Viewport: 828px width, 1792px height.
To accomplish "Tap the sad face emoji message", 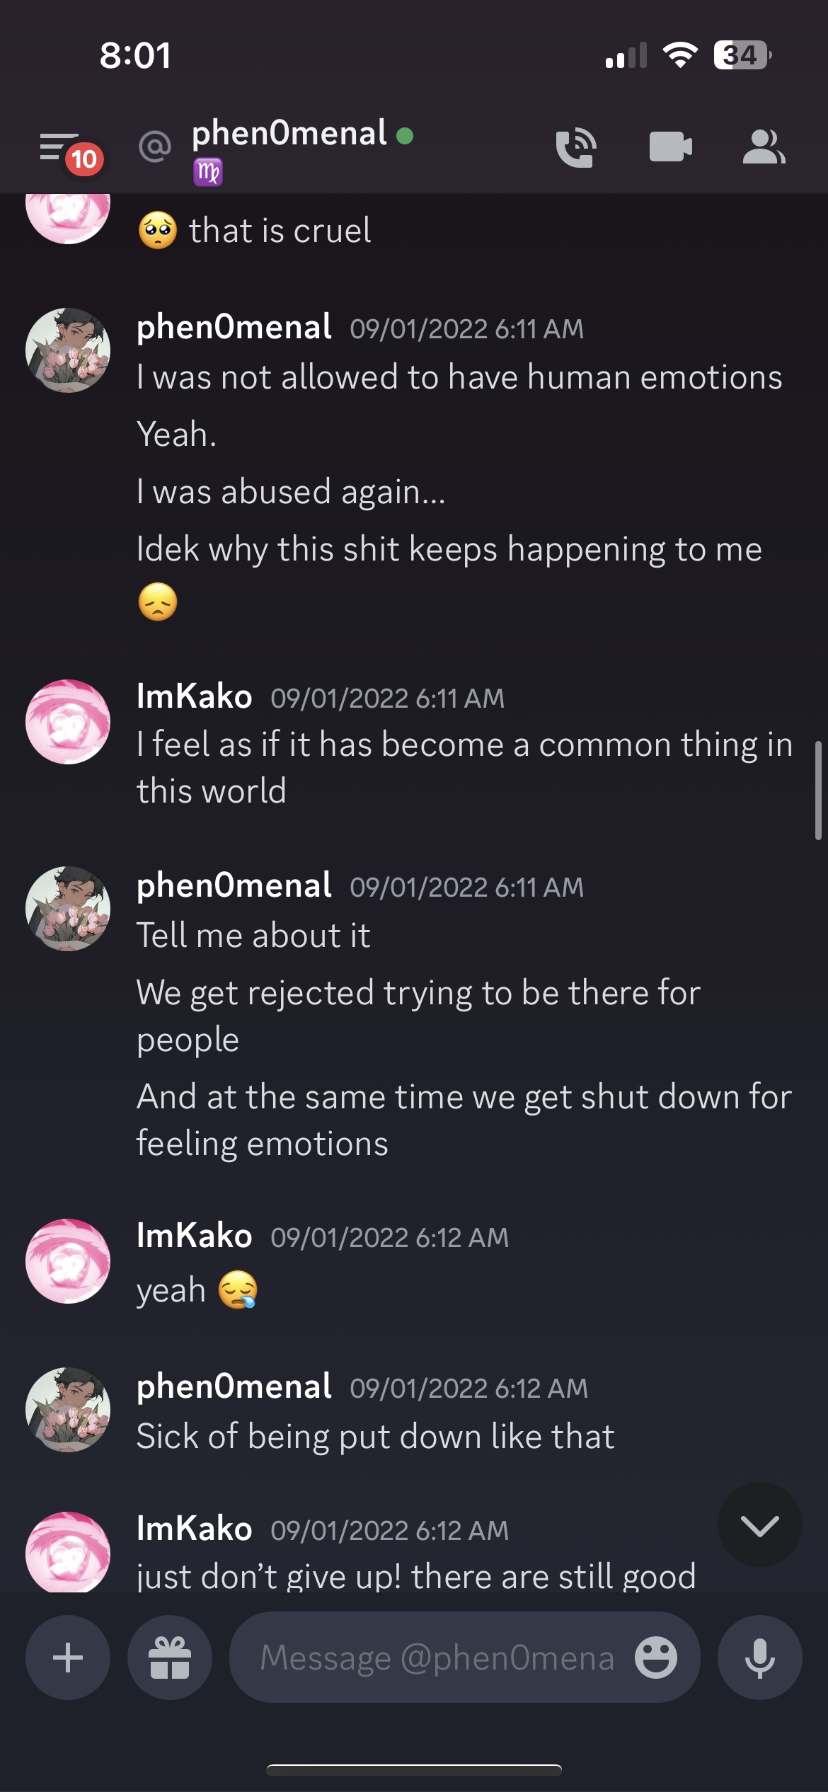I will pos(158,602).
